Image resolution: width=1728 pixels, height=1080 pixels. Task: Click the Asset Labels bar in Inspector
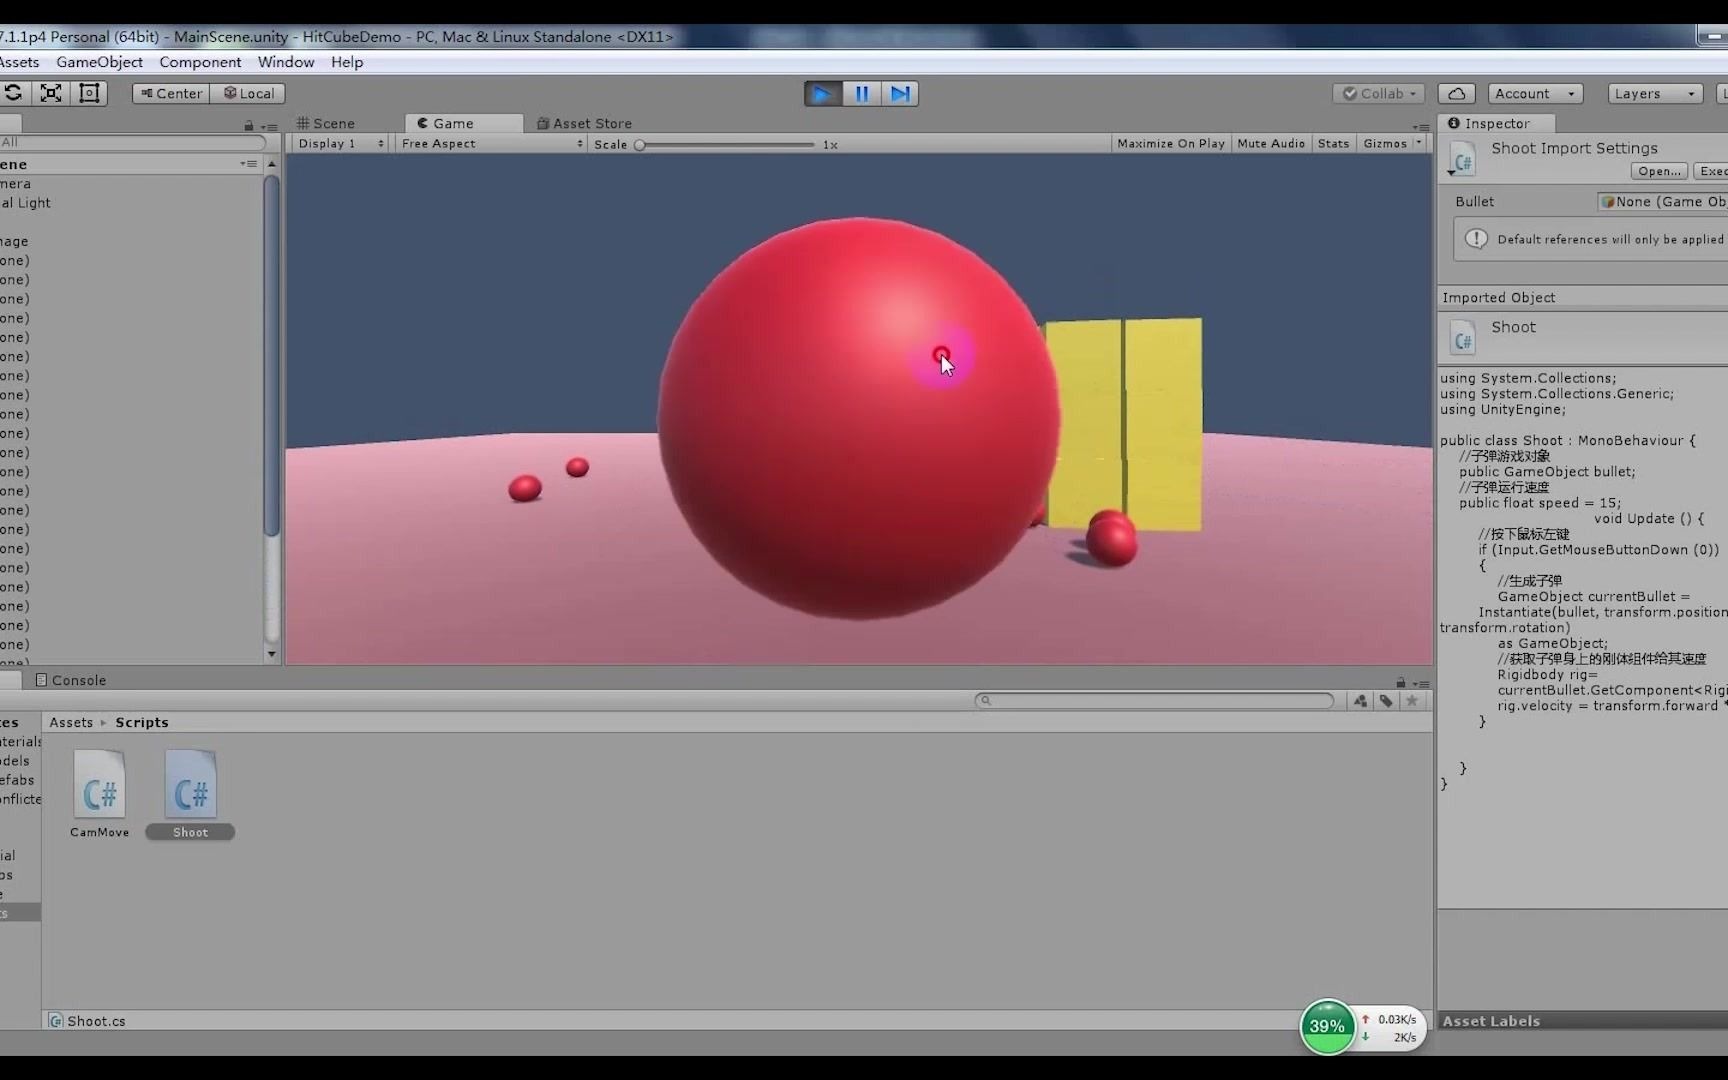(x=1582, y=1021)
